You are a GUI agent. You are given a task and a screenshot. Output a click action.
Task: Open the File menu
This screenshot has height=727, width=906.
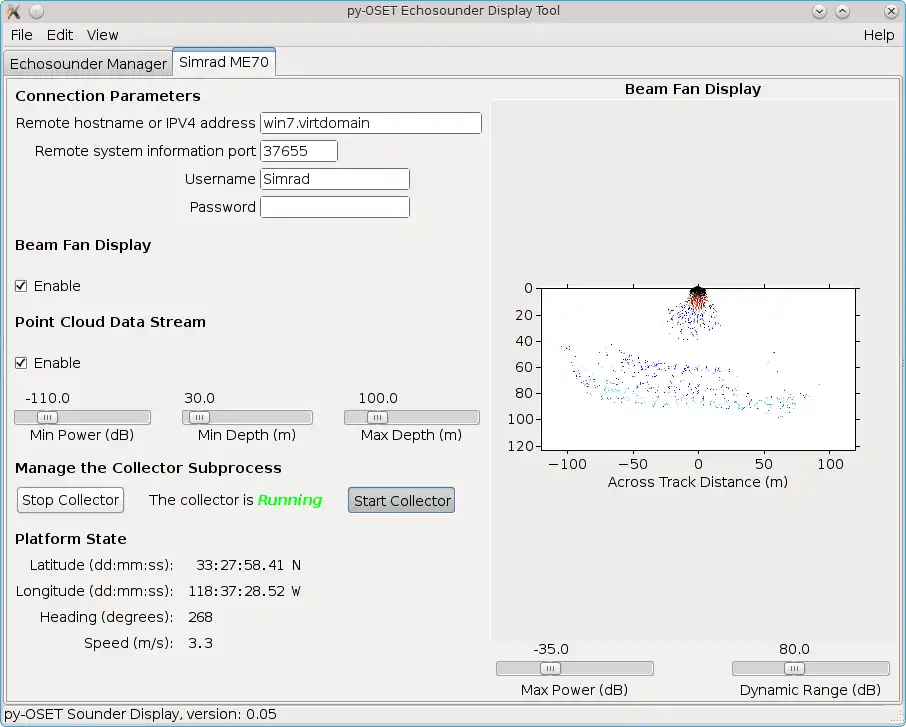(x=21, y=35)
